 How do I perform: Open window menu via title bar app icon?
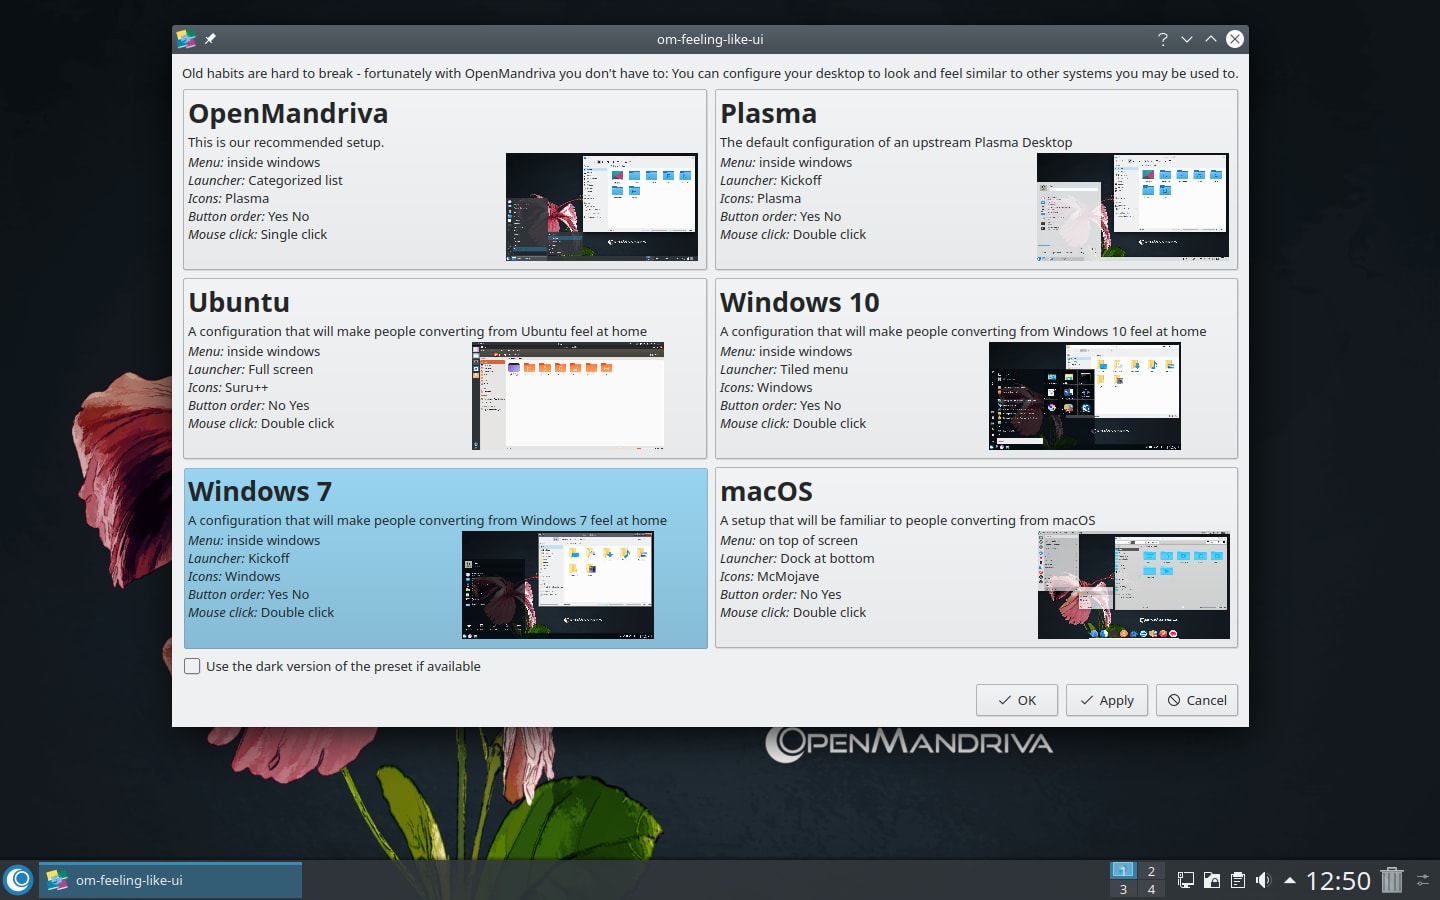pyautogui.click(x=186, y=39)
